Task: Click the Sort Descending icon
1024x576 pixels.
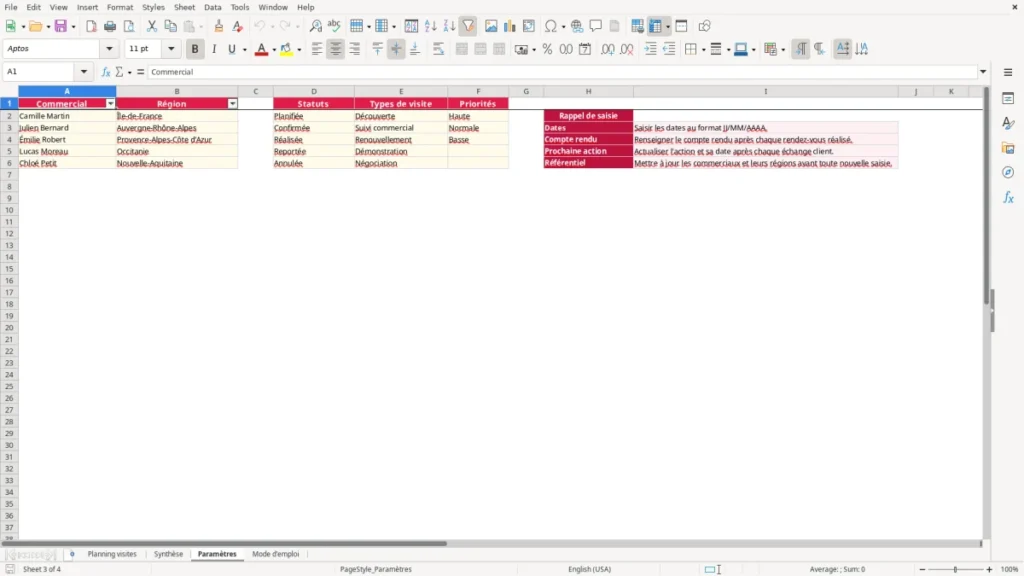Action: point(449,26)
